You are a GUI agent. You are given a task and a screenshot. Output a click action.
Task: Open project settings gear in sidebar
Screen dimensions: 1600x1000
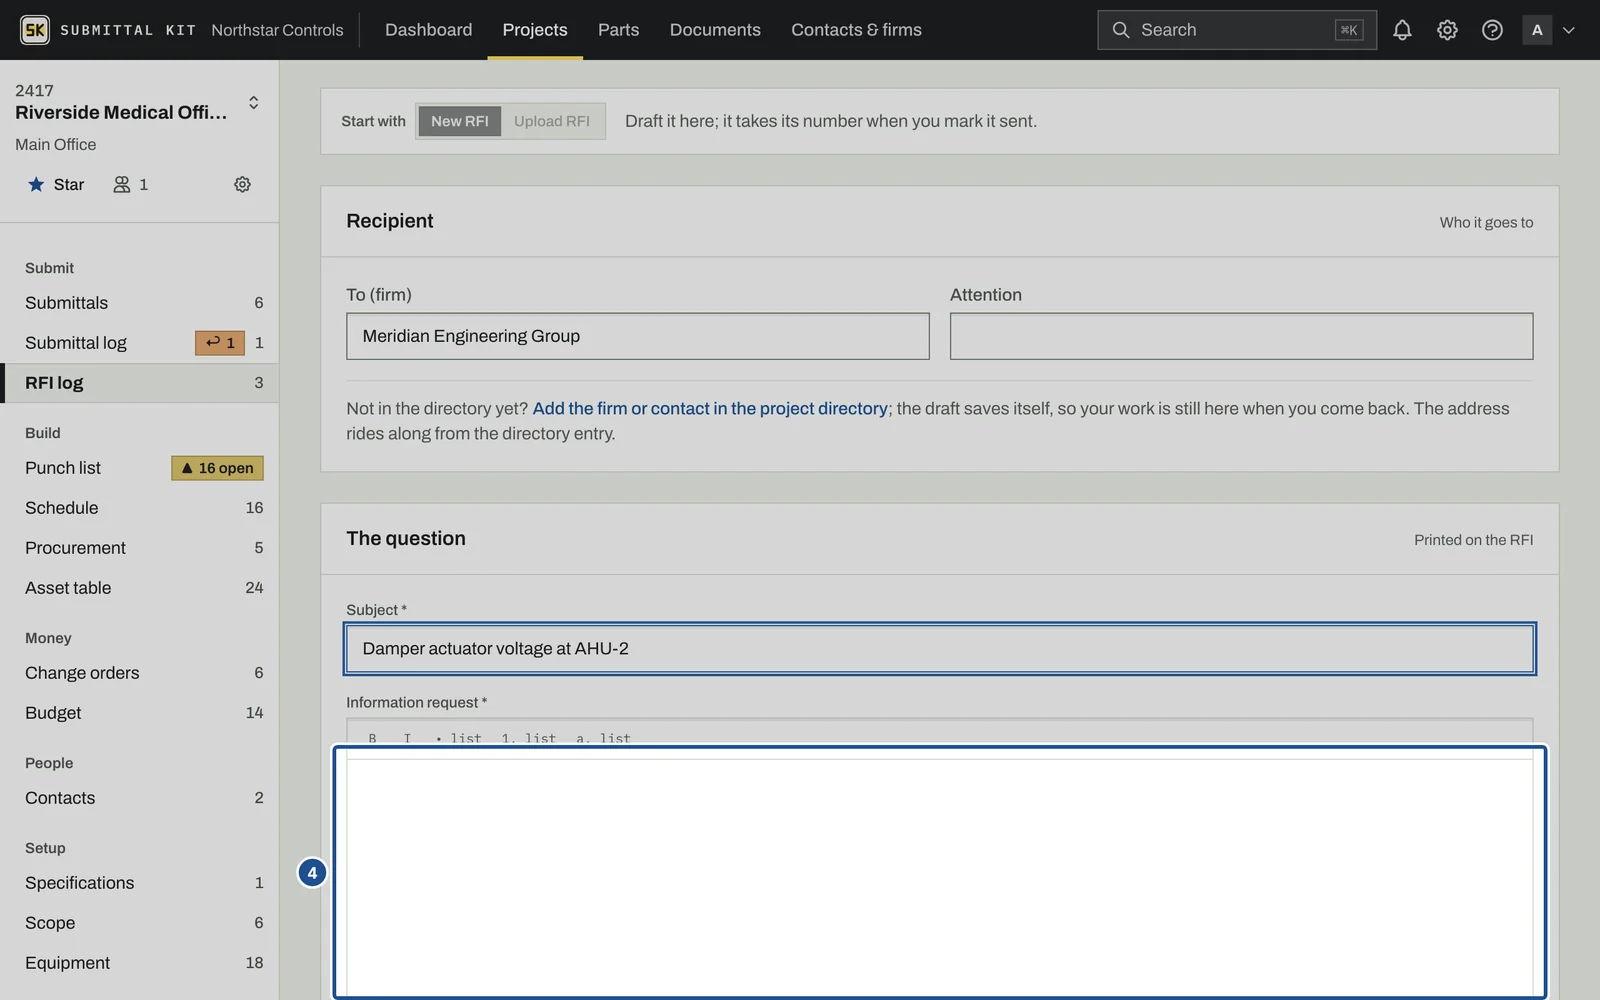(x=242, y=184)
